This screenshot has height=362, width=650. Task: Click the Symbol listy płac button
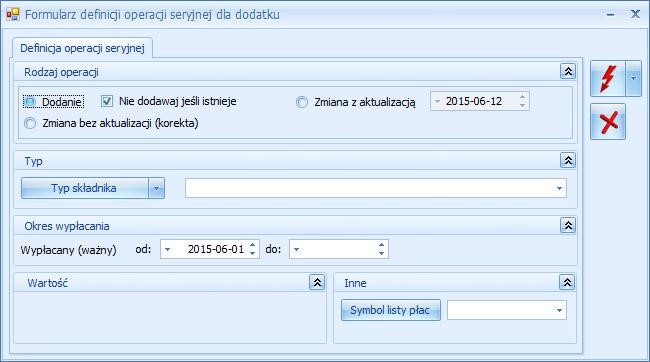(x=390, y=310)
